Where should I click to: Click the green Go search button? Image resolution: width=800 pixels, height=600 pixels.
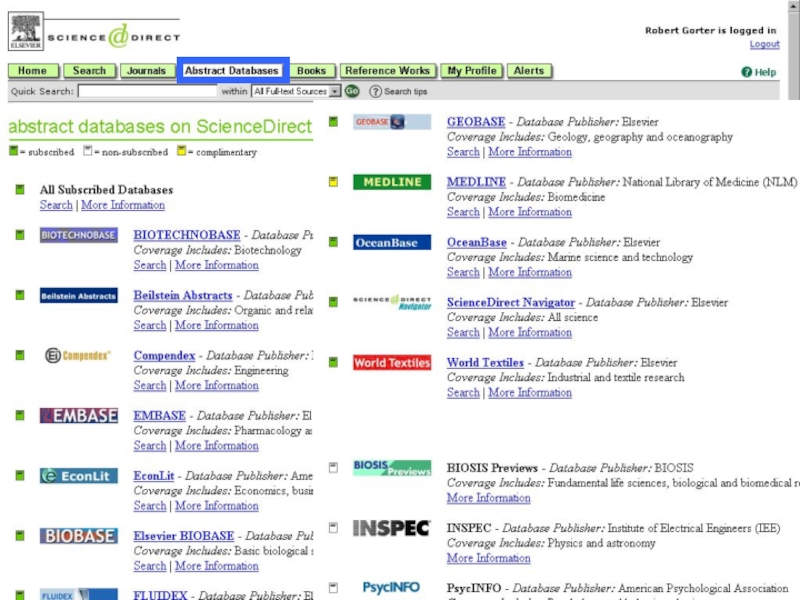coord(352,91)
